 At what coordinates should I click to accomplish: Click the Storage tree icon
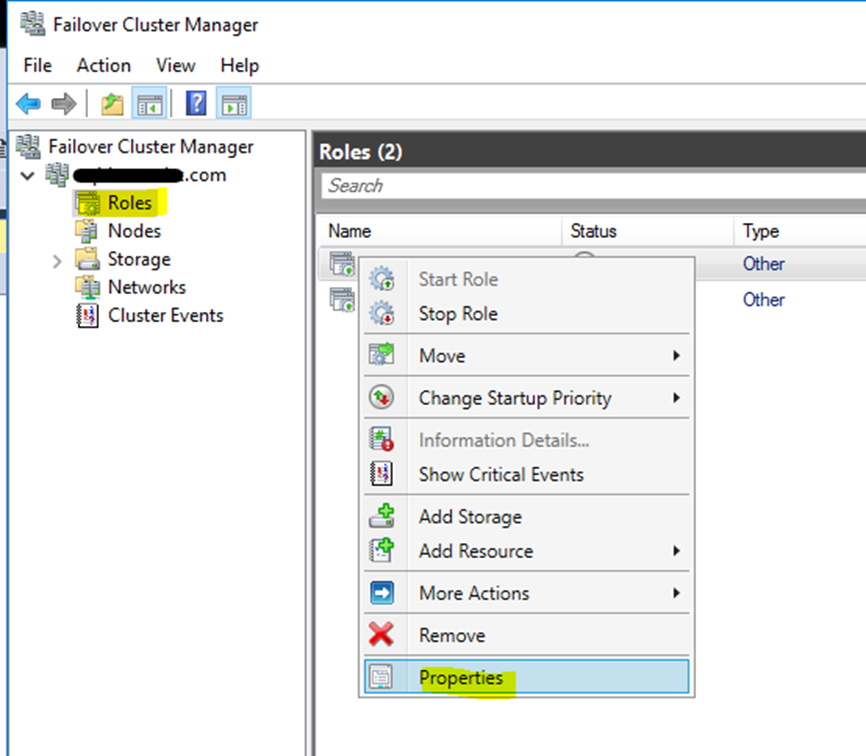(87, 259)
